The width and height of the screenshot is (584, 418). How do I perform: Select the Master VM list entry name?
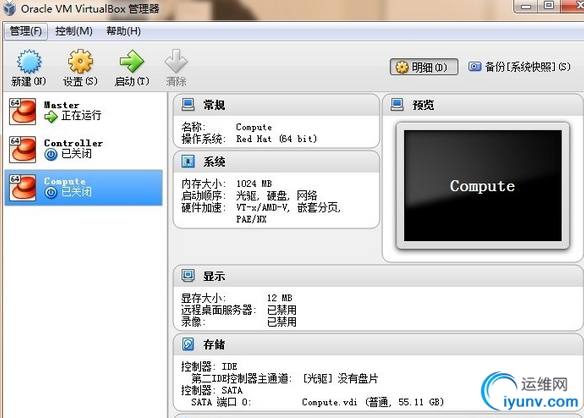(61, 105)
